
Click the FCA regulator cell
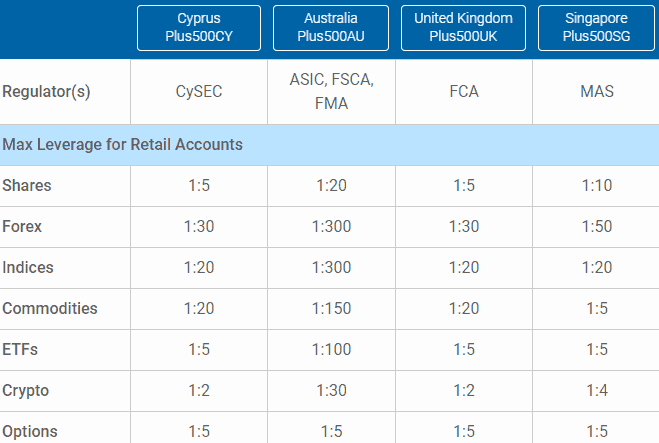[464, 92]
